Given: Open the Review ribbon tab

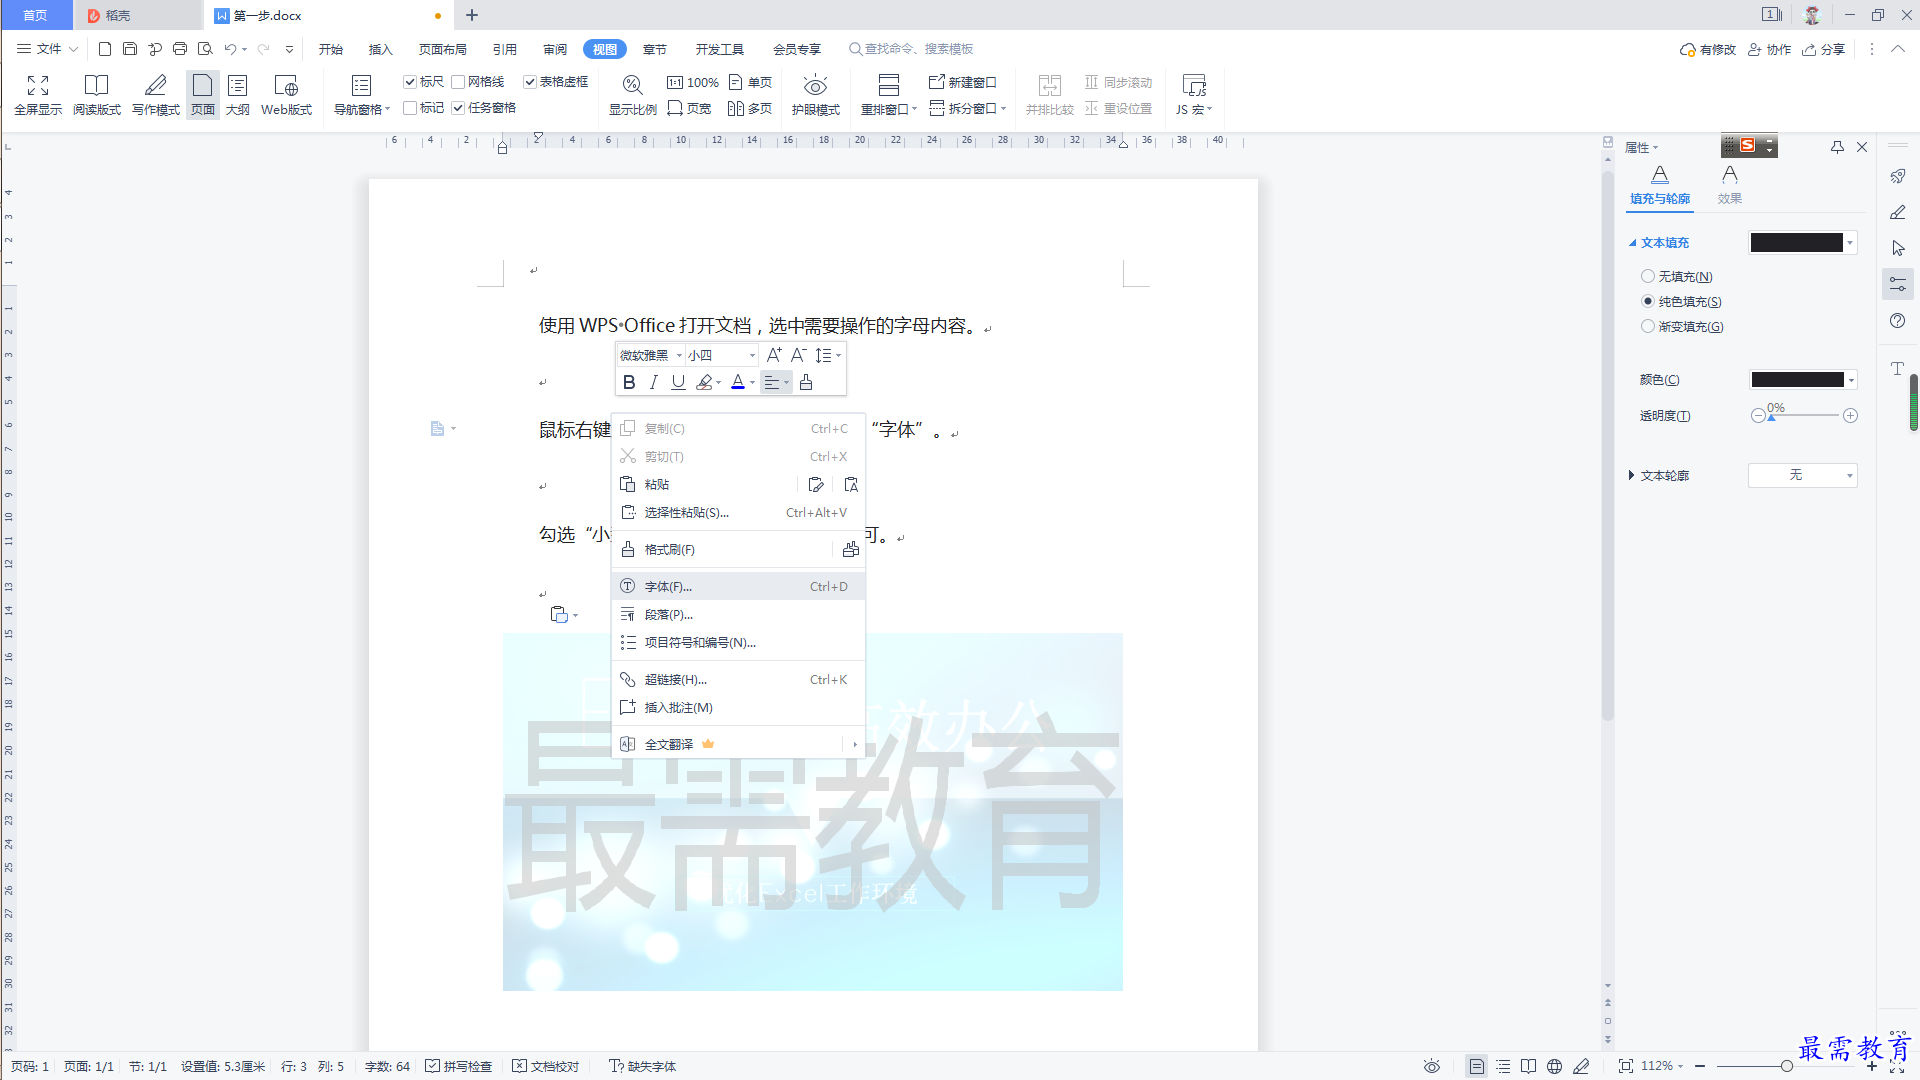Looking at the screenshot, I should (555, 49).
